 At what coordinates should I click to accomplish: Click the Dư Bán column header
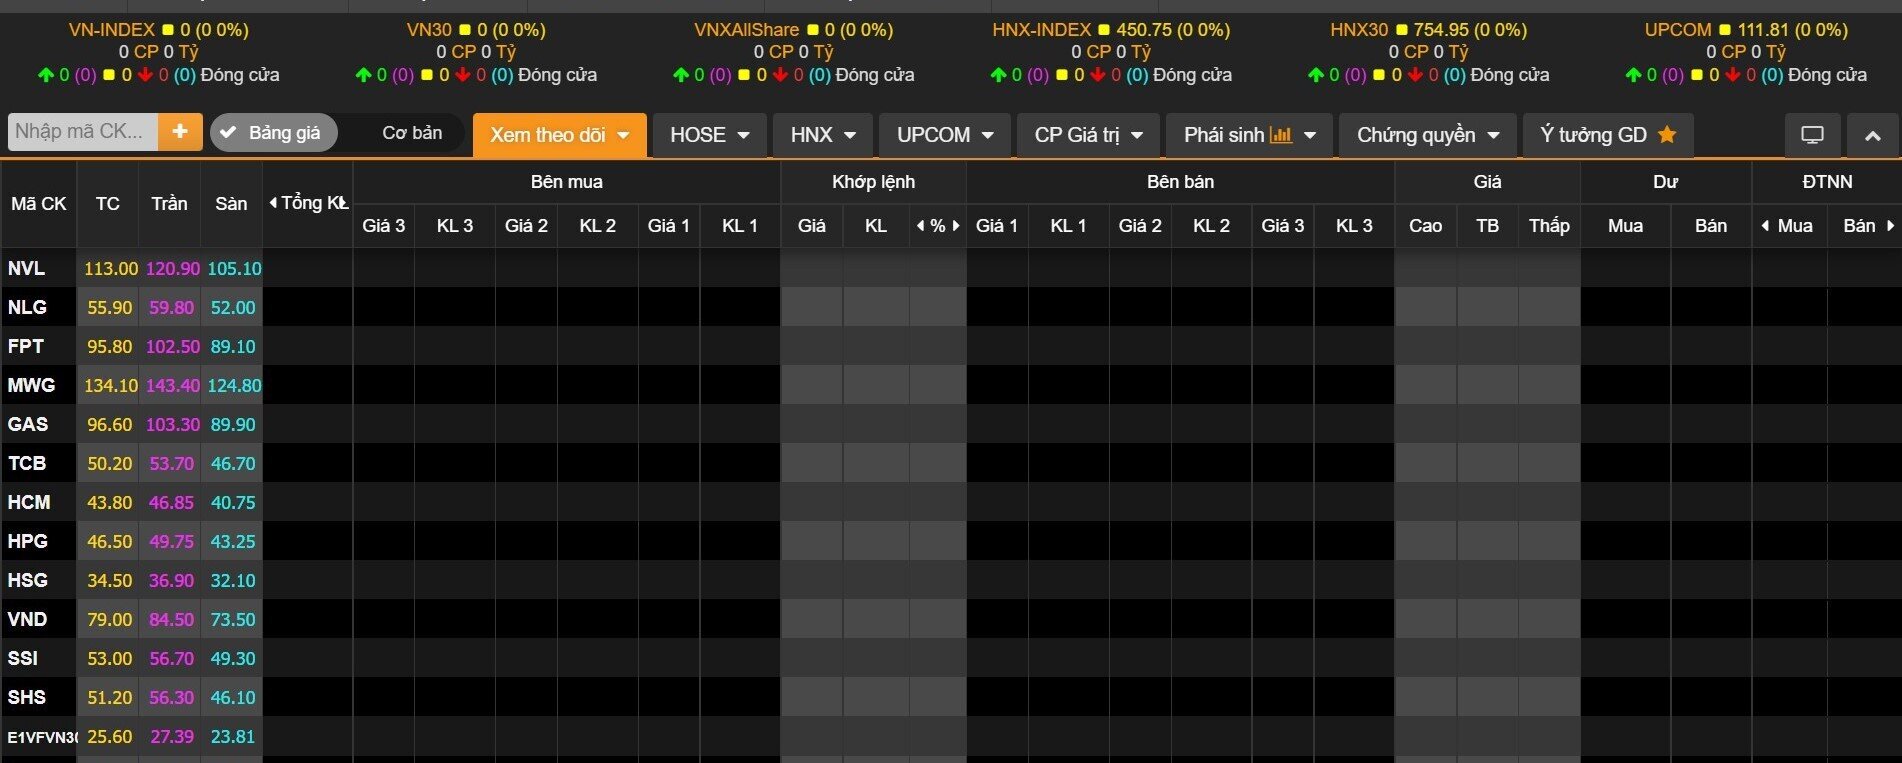pyautogui.click(x=1711, y=226)
